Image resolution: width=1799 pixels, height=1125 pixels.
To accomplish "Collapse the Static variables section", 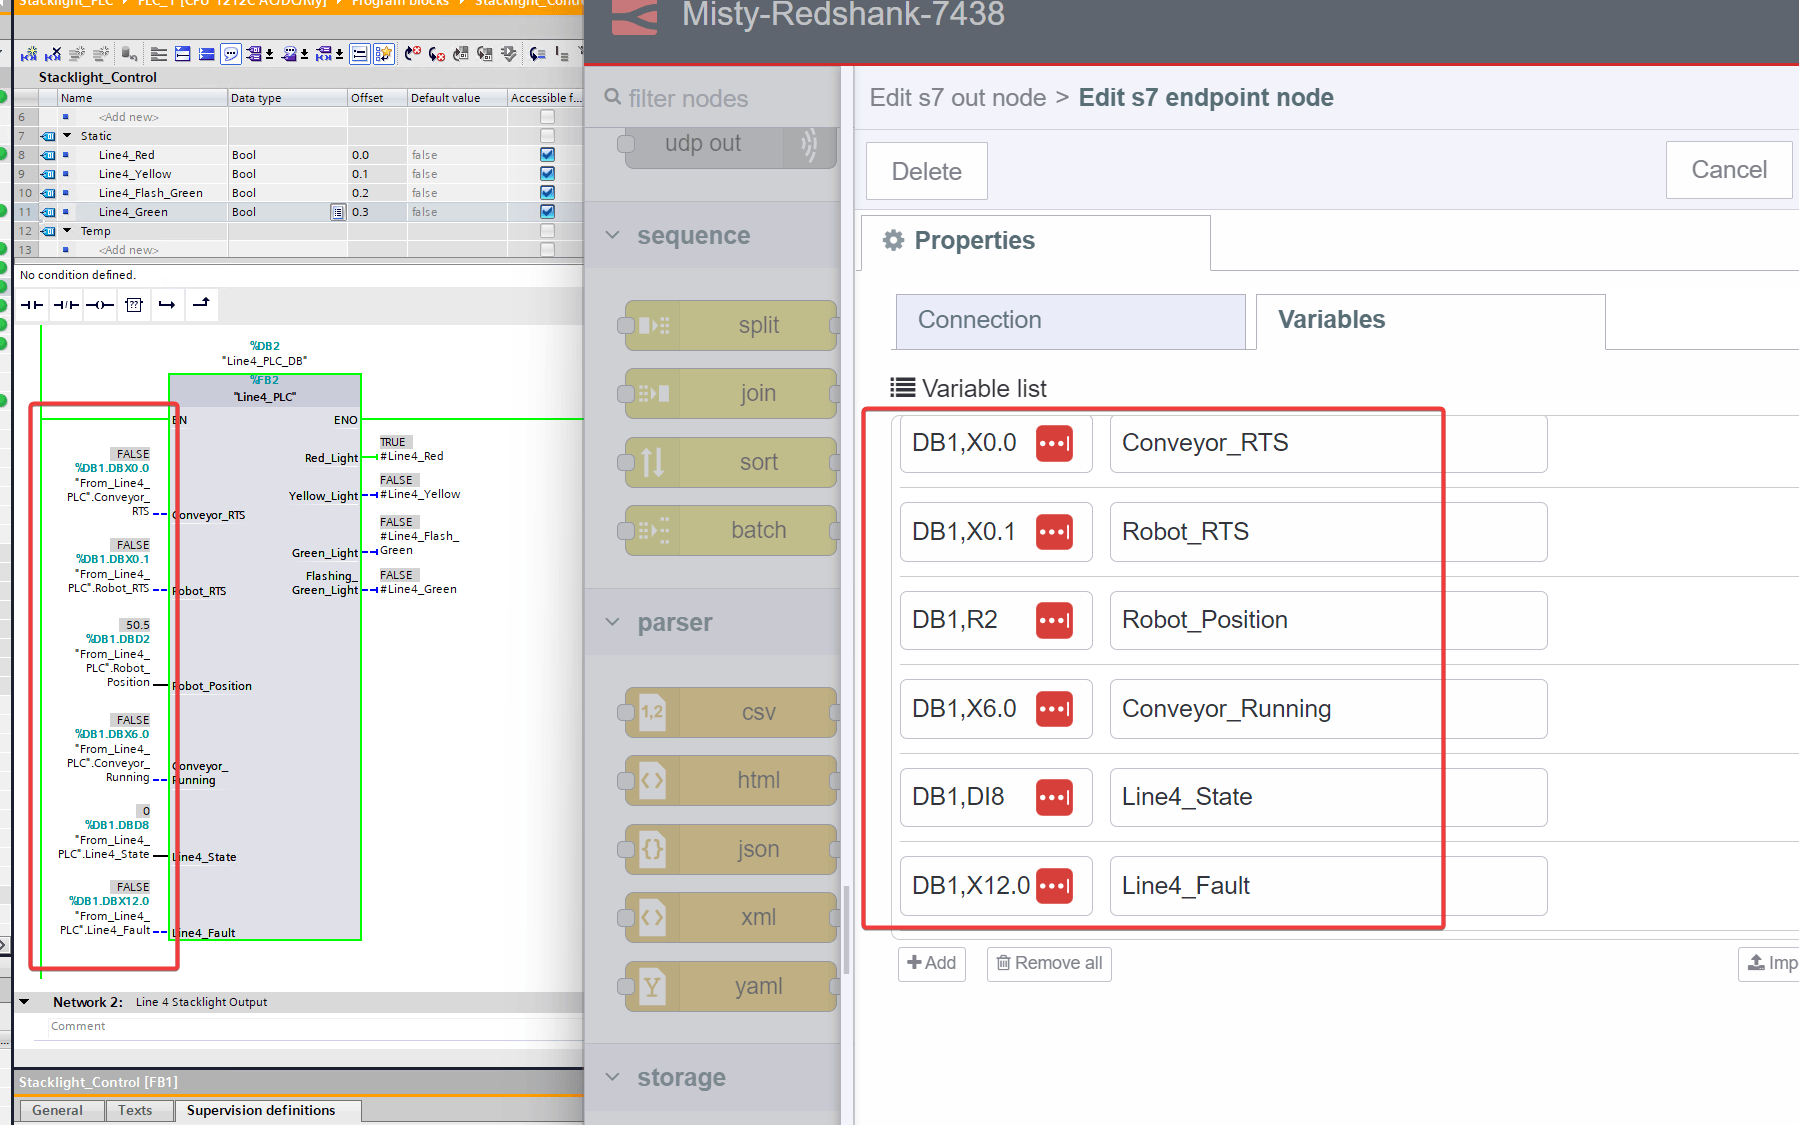I will pos(69,135).
